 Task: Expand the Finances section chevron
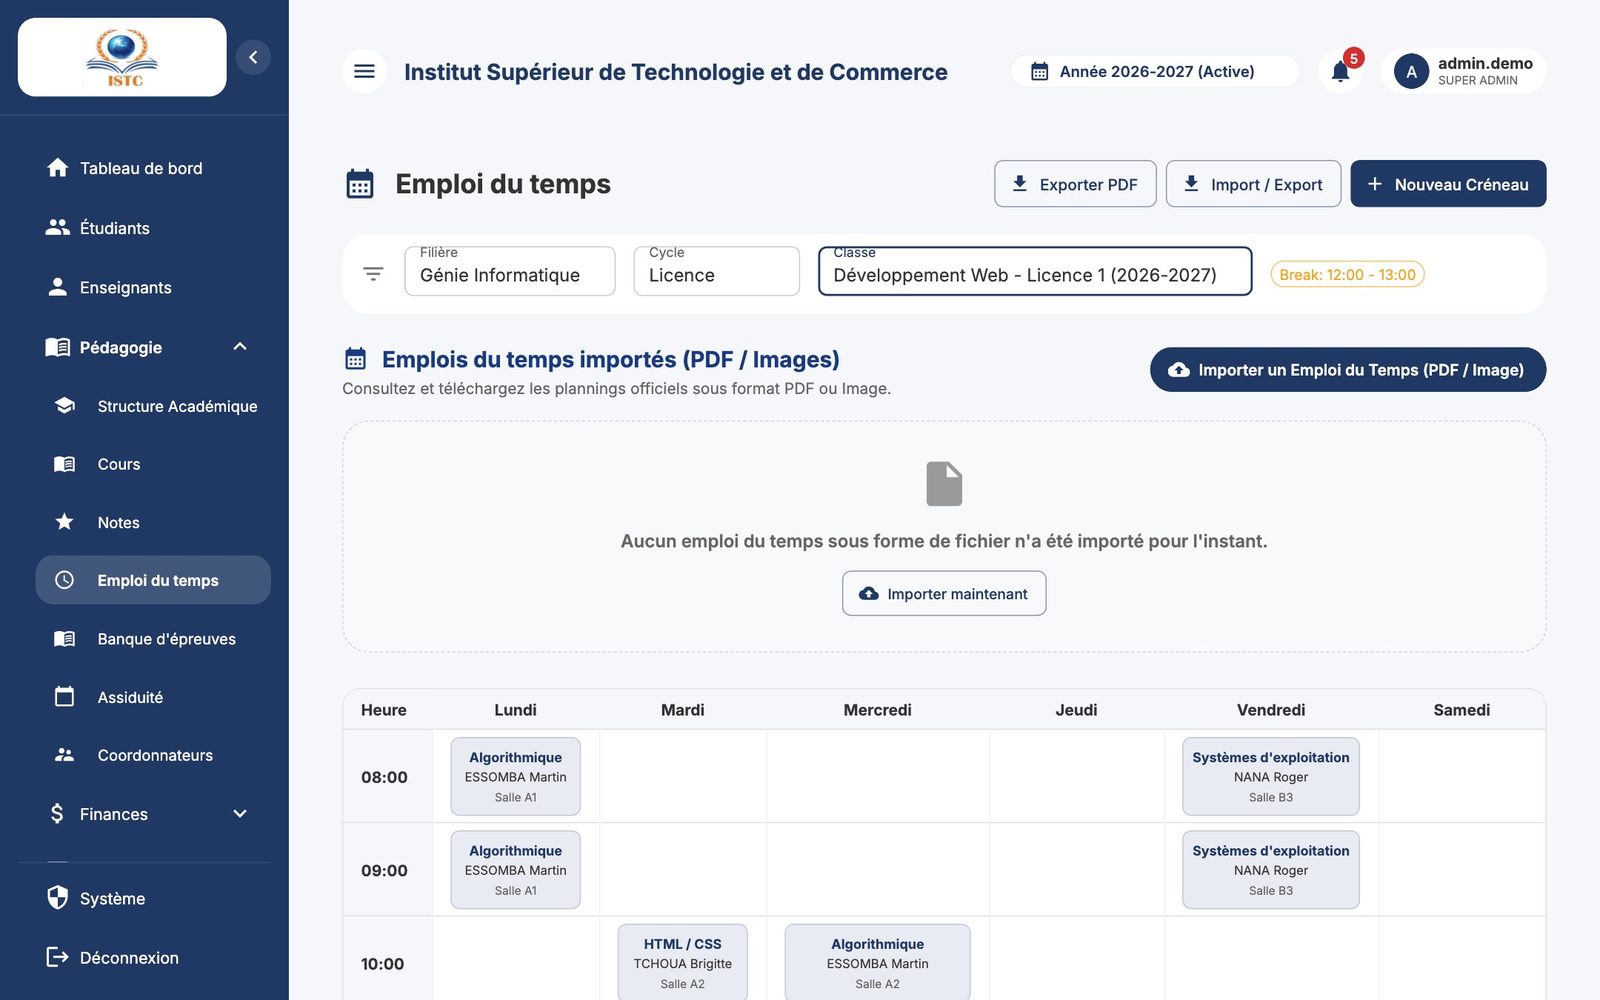click(x=240, y=814)
